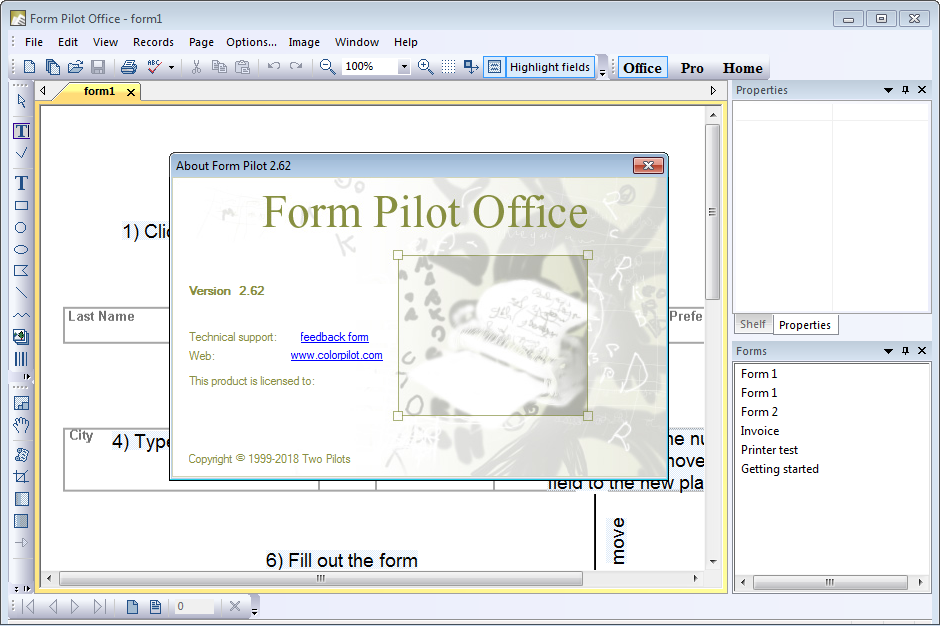Open the Edit menu
940x626 pixels.
[68, 42]
